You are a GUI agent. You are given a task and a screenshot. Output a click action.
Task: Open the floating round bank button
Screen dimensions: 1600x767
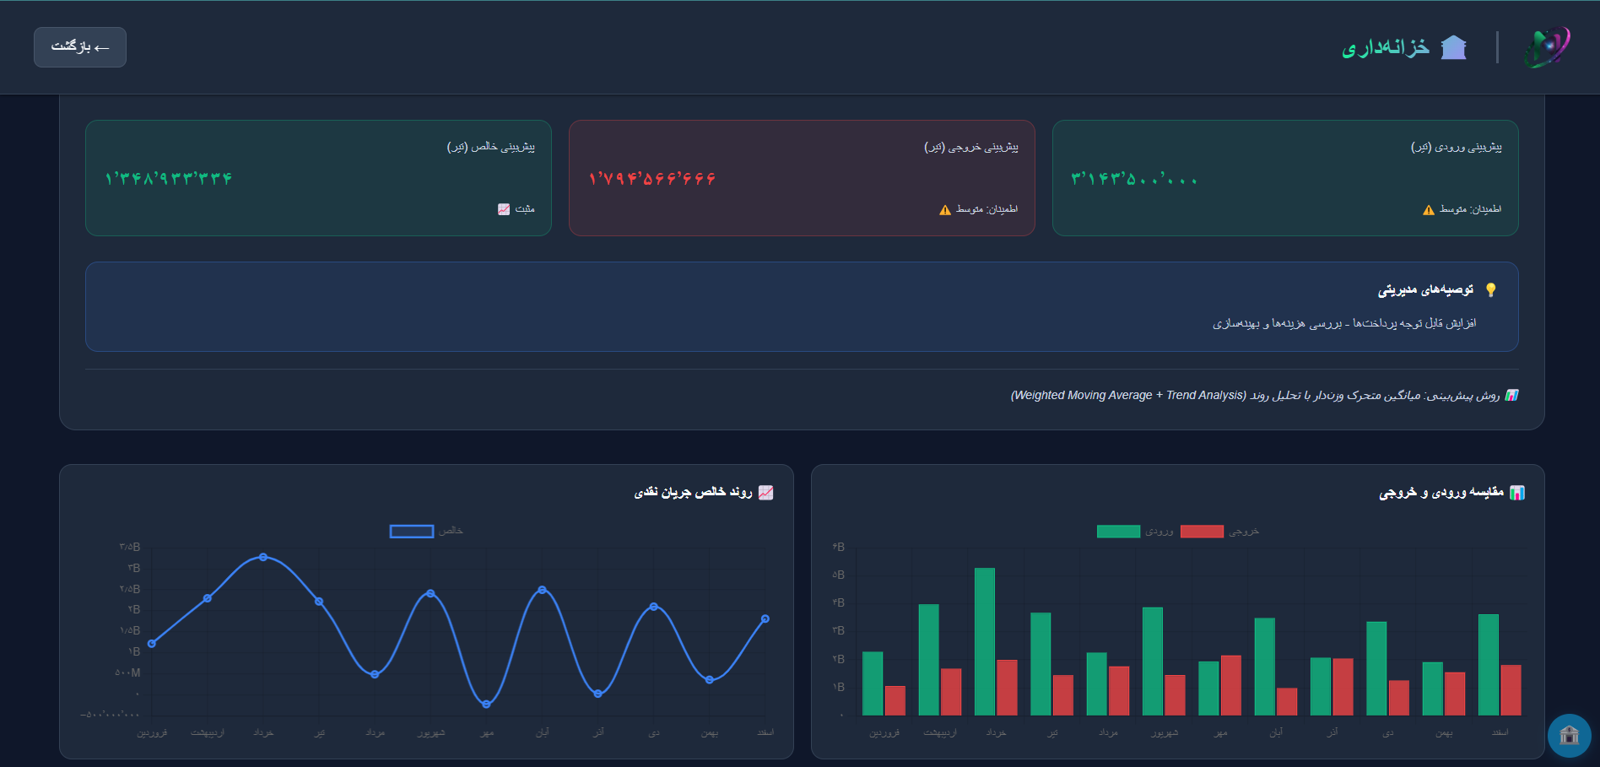[1569, 736]
